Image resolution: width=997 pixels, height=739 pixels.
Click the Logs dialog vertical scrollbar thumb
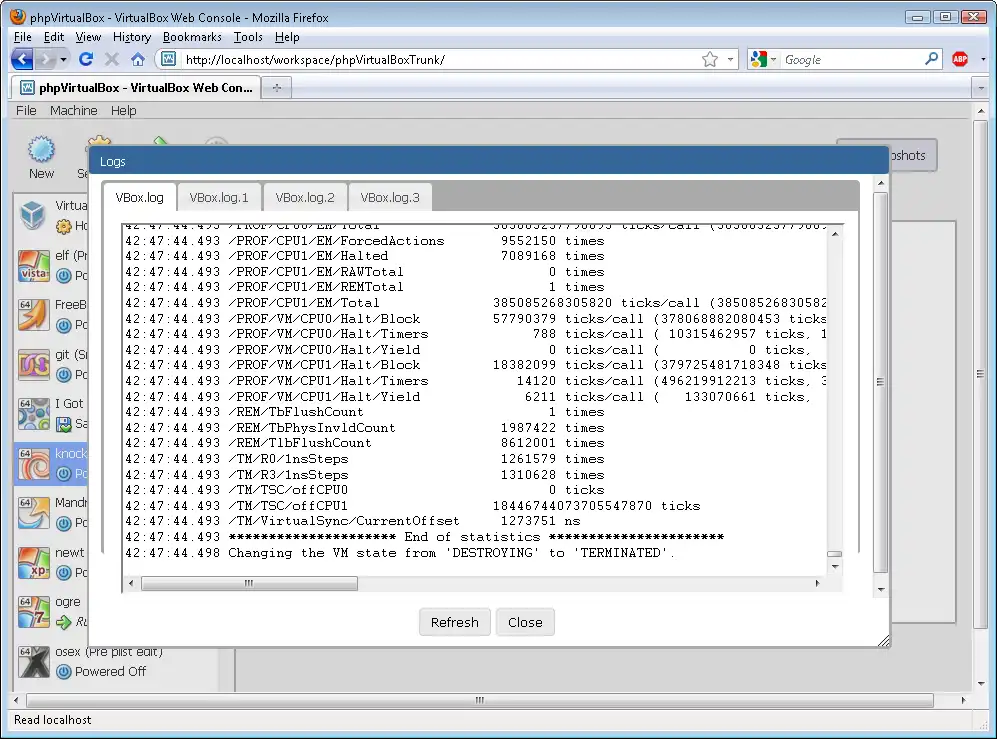pos(880,382)
